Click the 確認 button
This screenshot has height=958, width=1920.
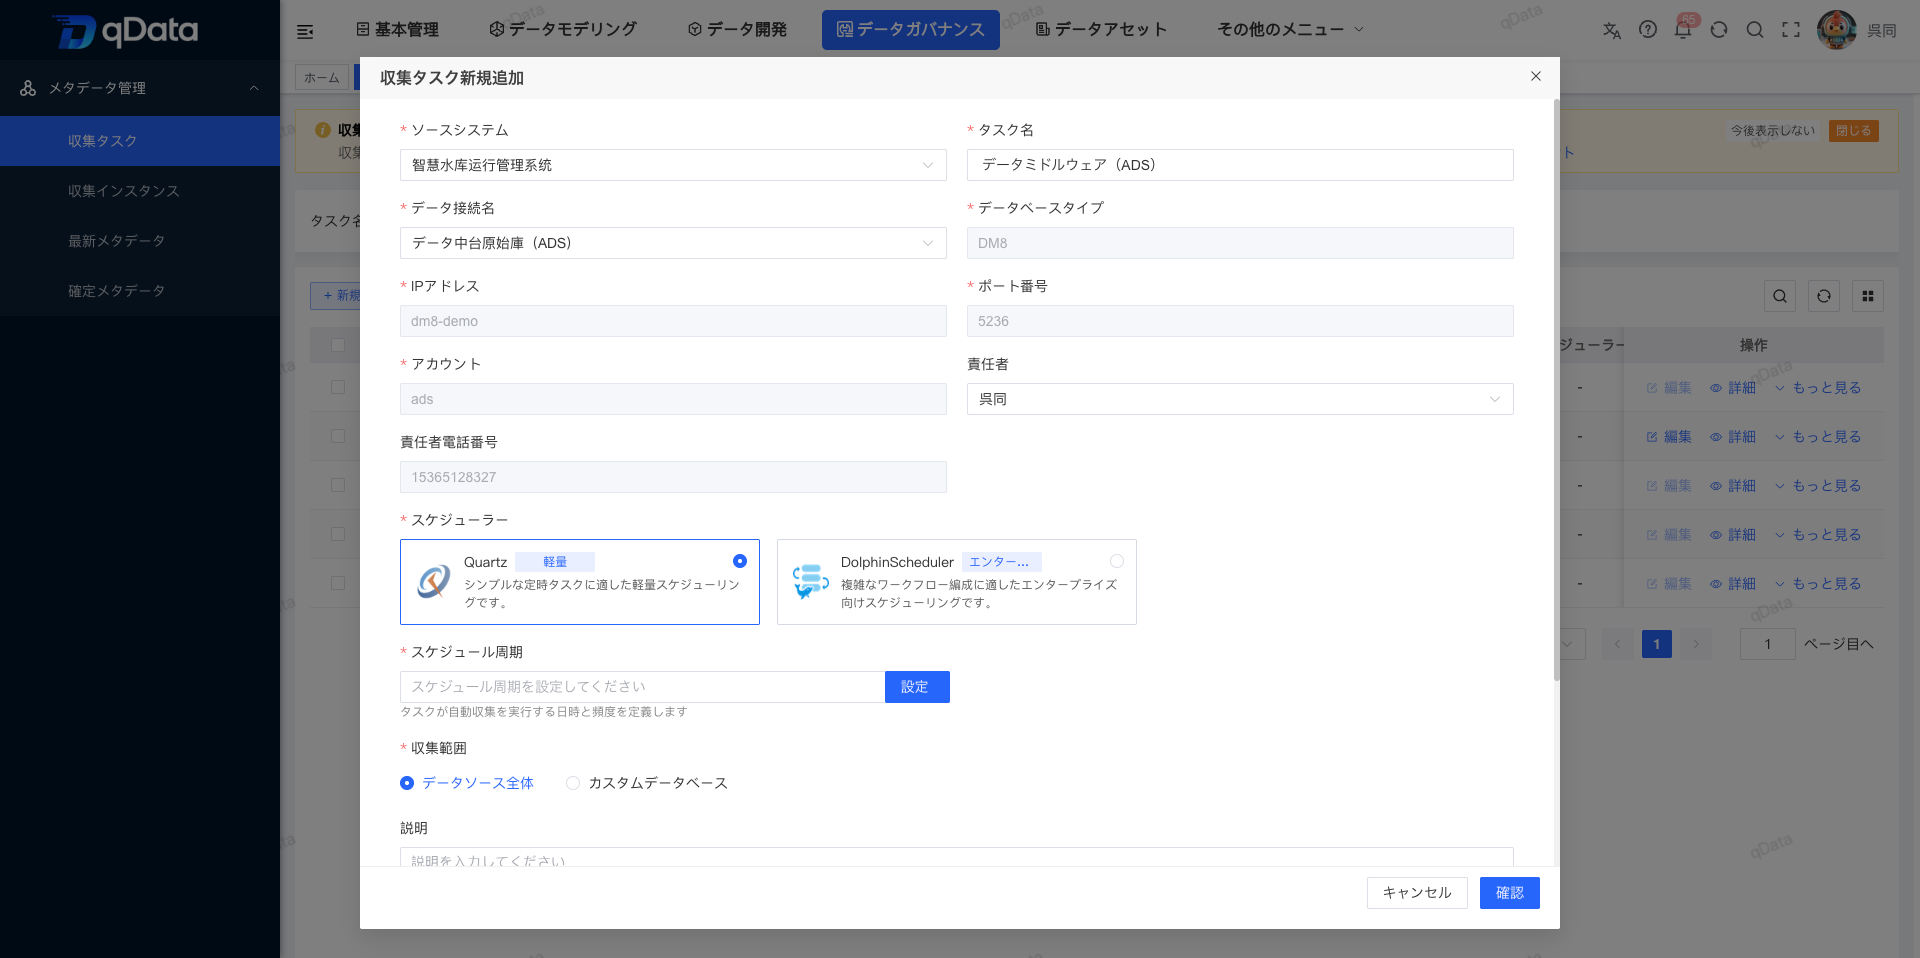tap(1510, 893)
